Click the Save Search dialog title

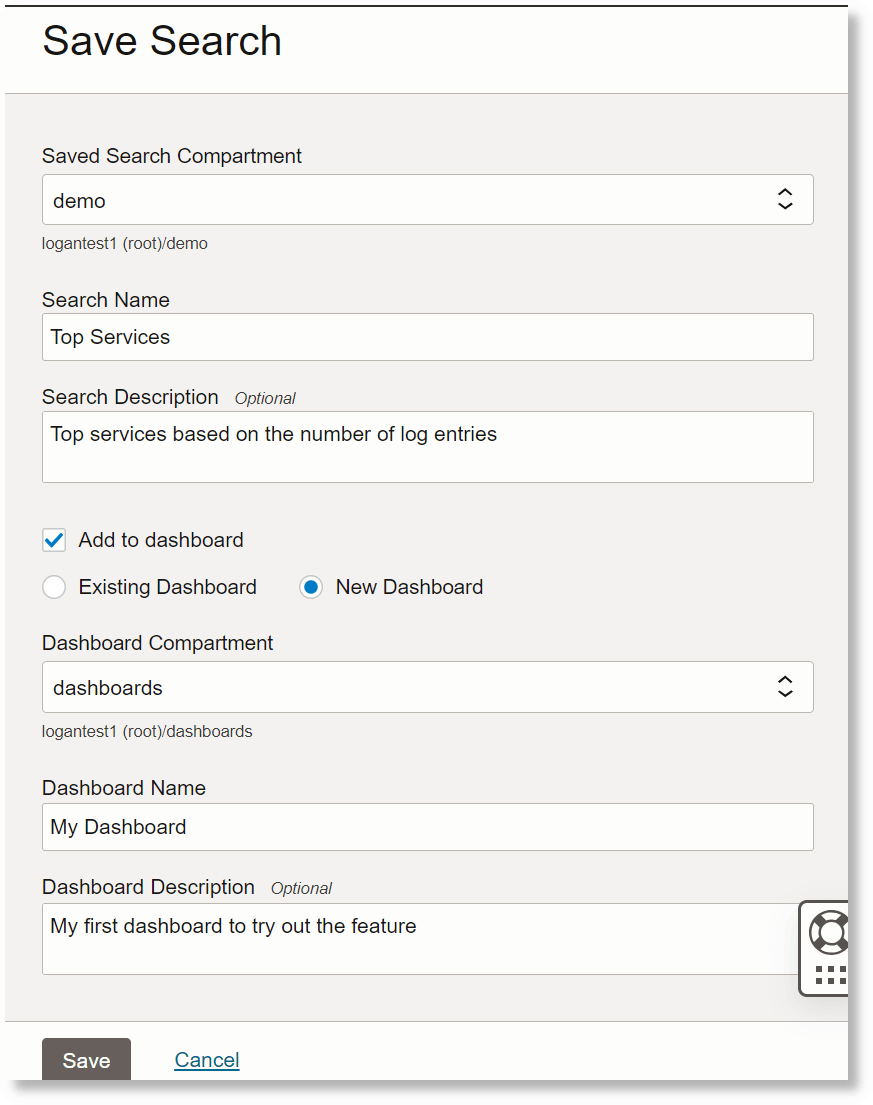[162, 41]
